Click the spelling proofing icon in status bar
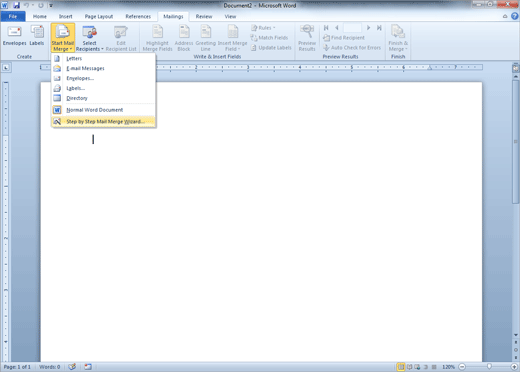The width and height of the screenshot is (520, 372). click(72, 367)
